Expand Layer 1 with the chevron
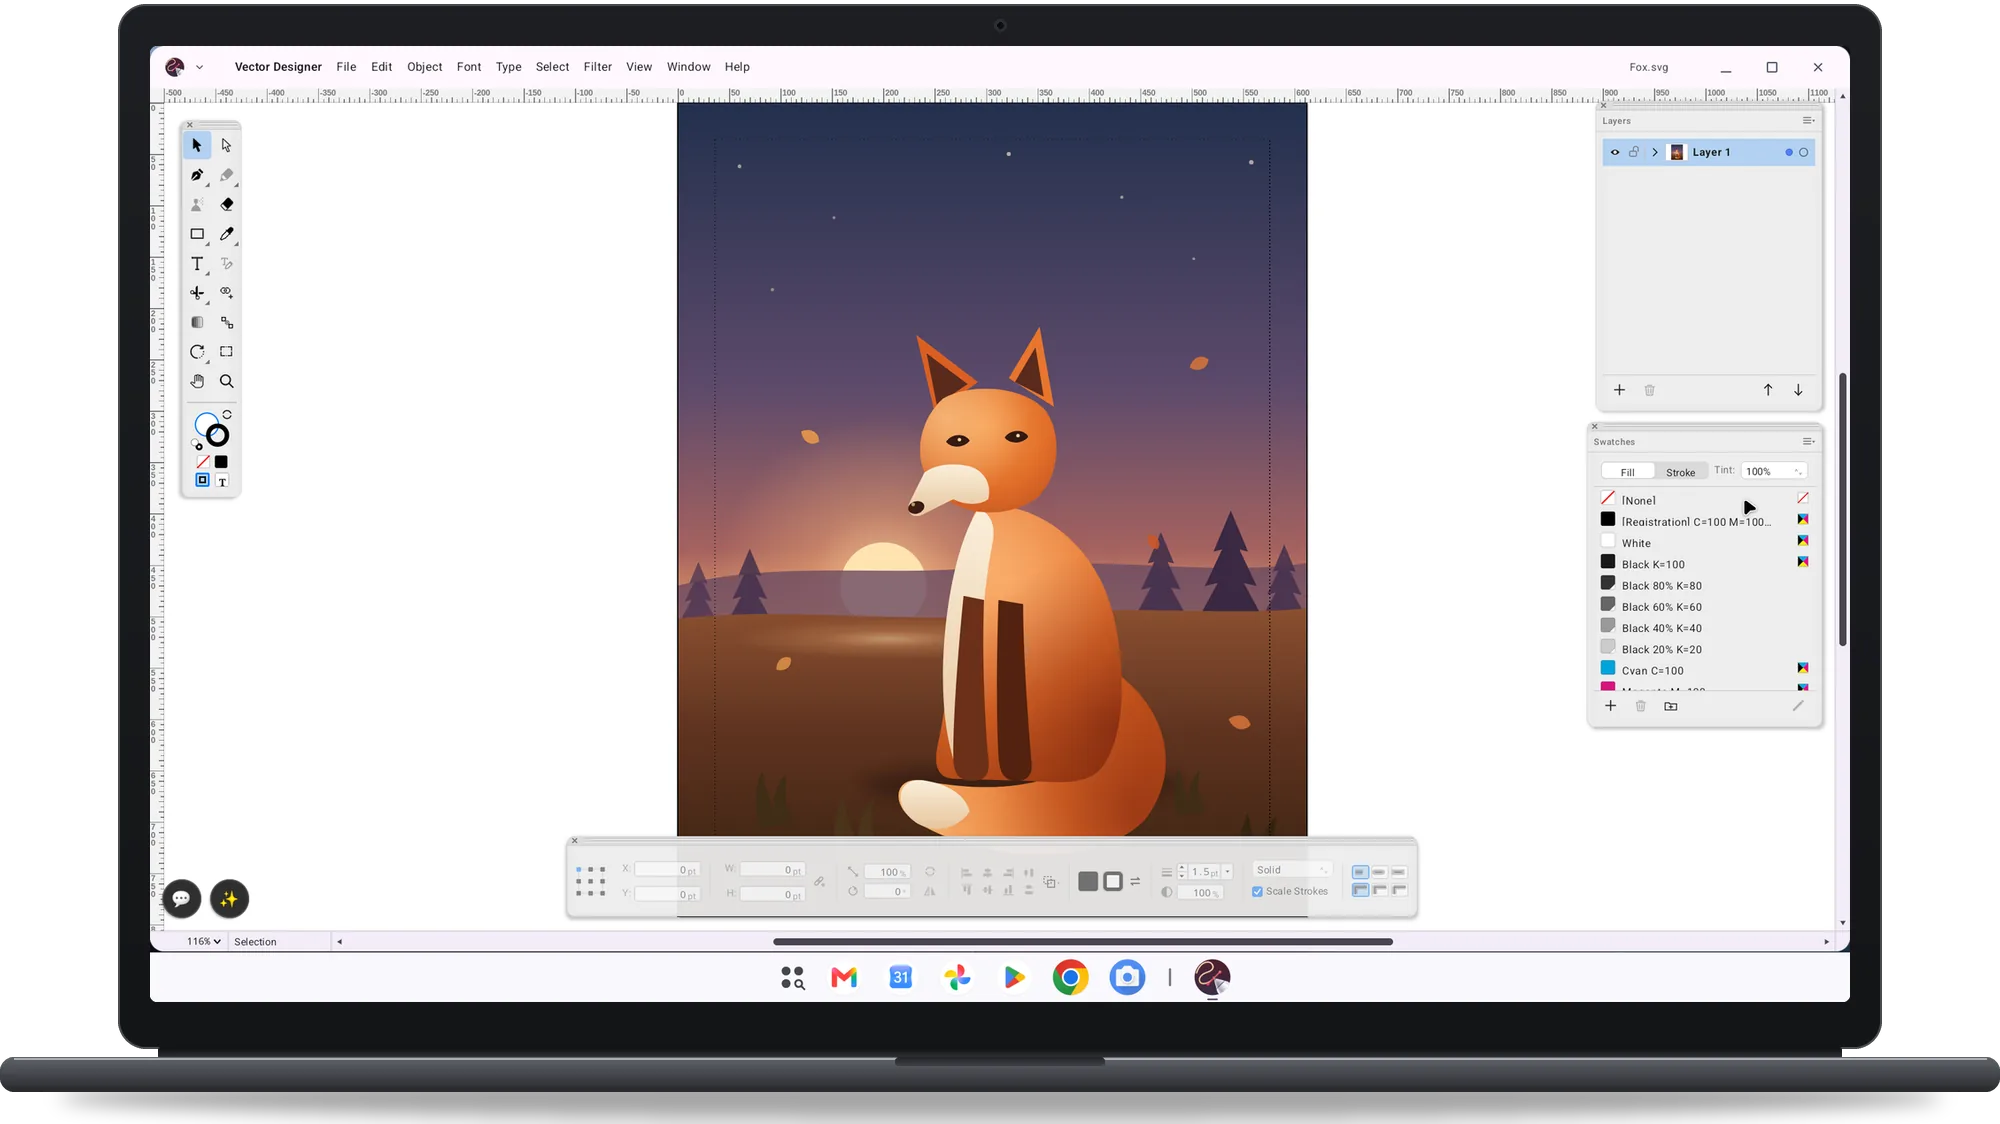 click(x=1655, y=152)
